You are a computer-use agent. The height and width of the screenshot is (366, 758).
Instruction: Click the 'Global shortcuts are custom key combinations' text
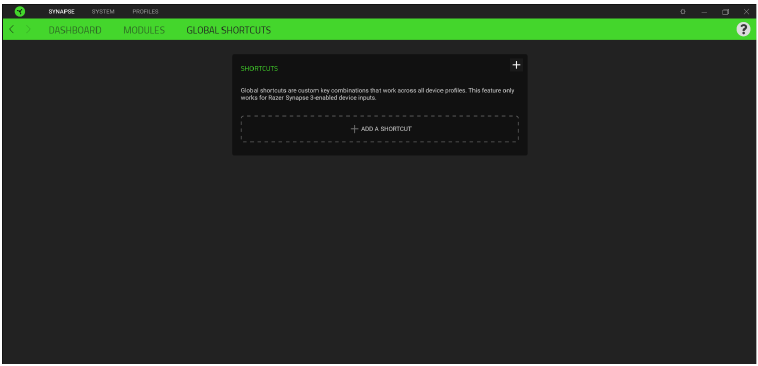pos(378,94)
